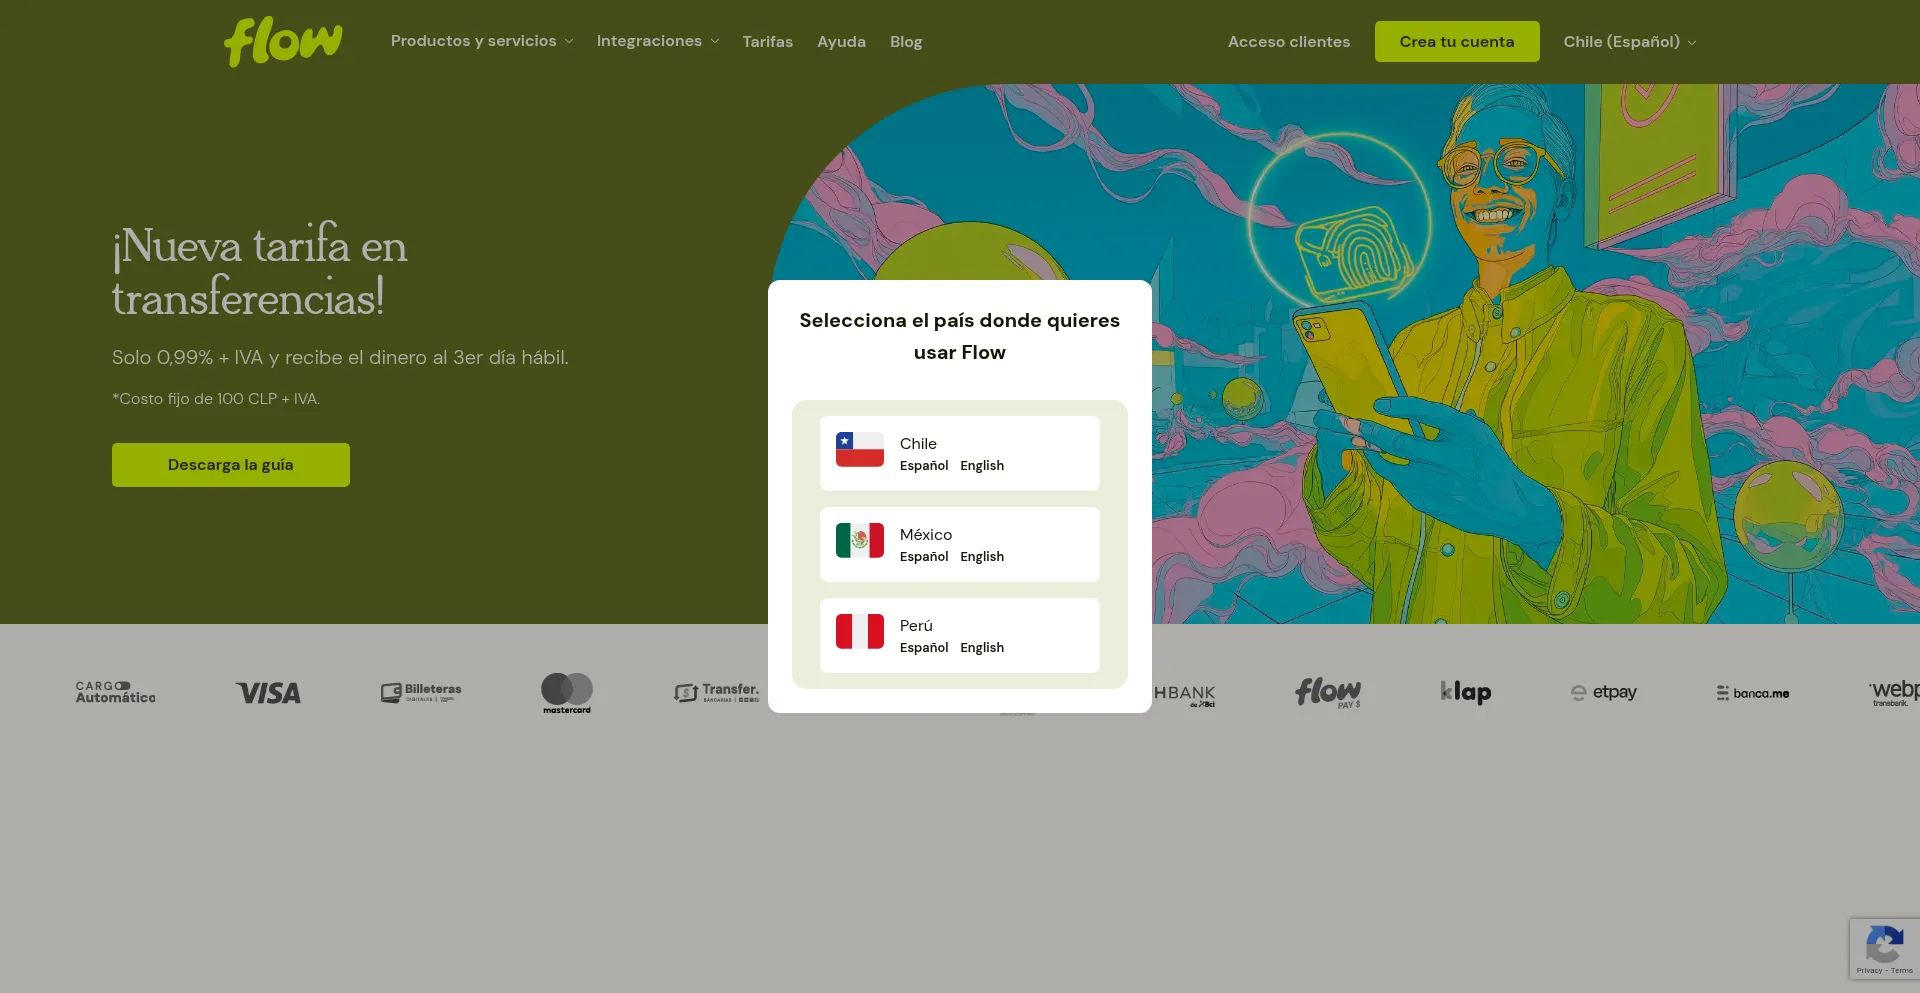Click the Chile flag icon
Screen dimensions: 1920x993
tap(859, 450)
